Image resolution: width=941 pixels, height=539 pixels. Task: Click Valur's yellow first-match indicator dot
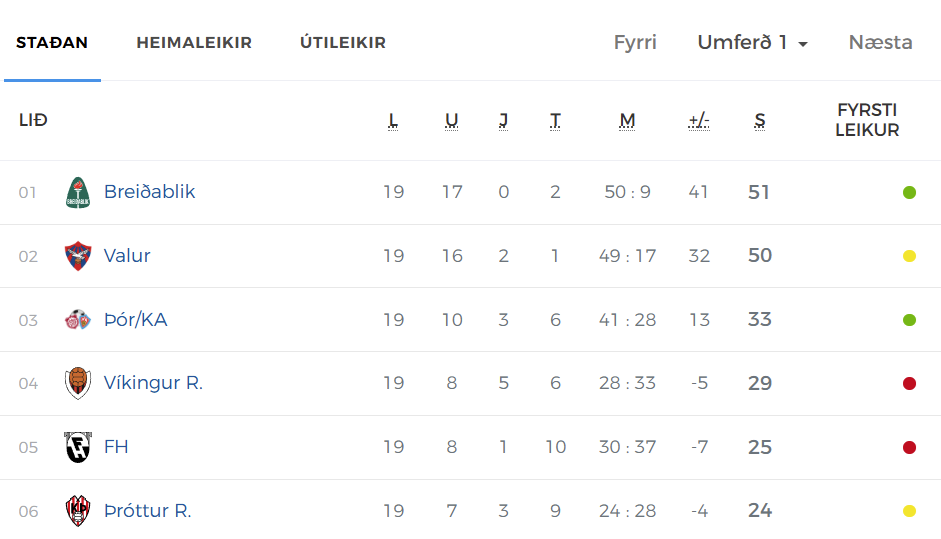tap(909, 256)
